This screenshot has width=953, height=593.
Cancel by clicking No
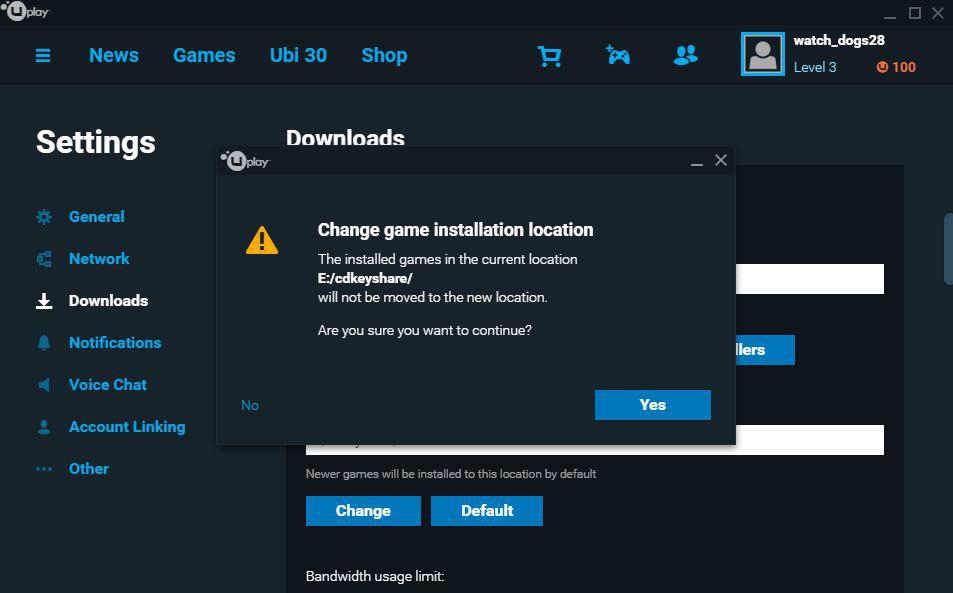(x=249, y=405)
